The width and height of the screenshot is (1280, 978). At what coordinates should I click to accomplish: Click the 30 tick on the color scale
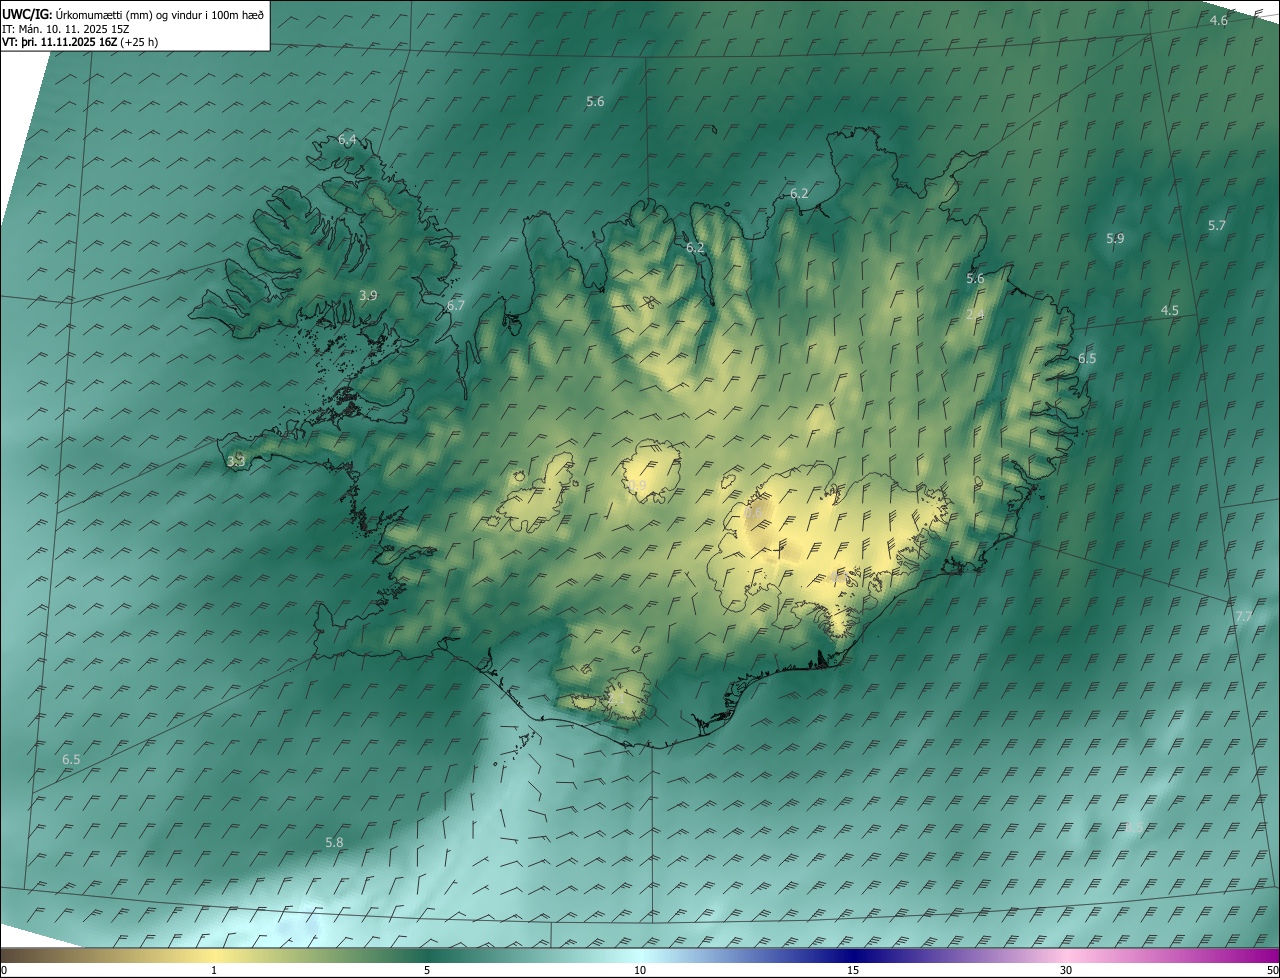[1066, 970]
